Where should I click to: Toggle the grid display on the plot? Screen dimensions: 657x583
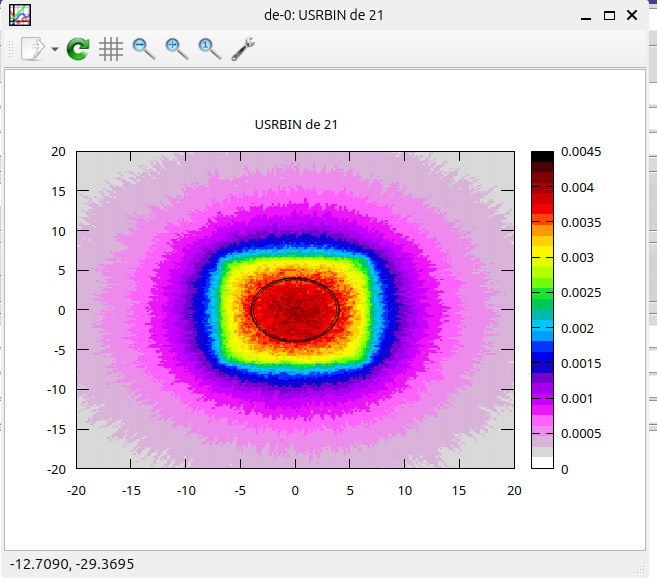[111, 48]
